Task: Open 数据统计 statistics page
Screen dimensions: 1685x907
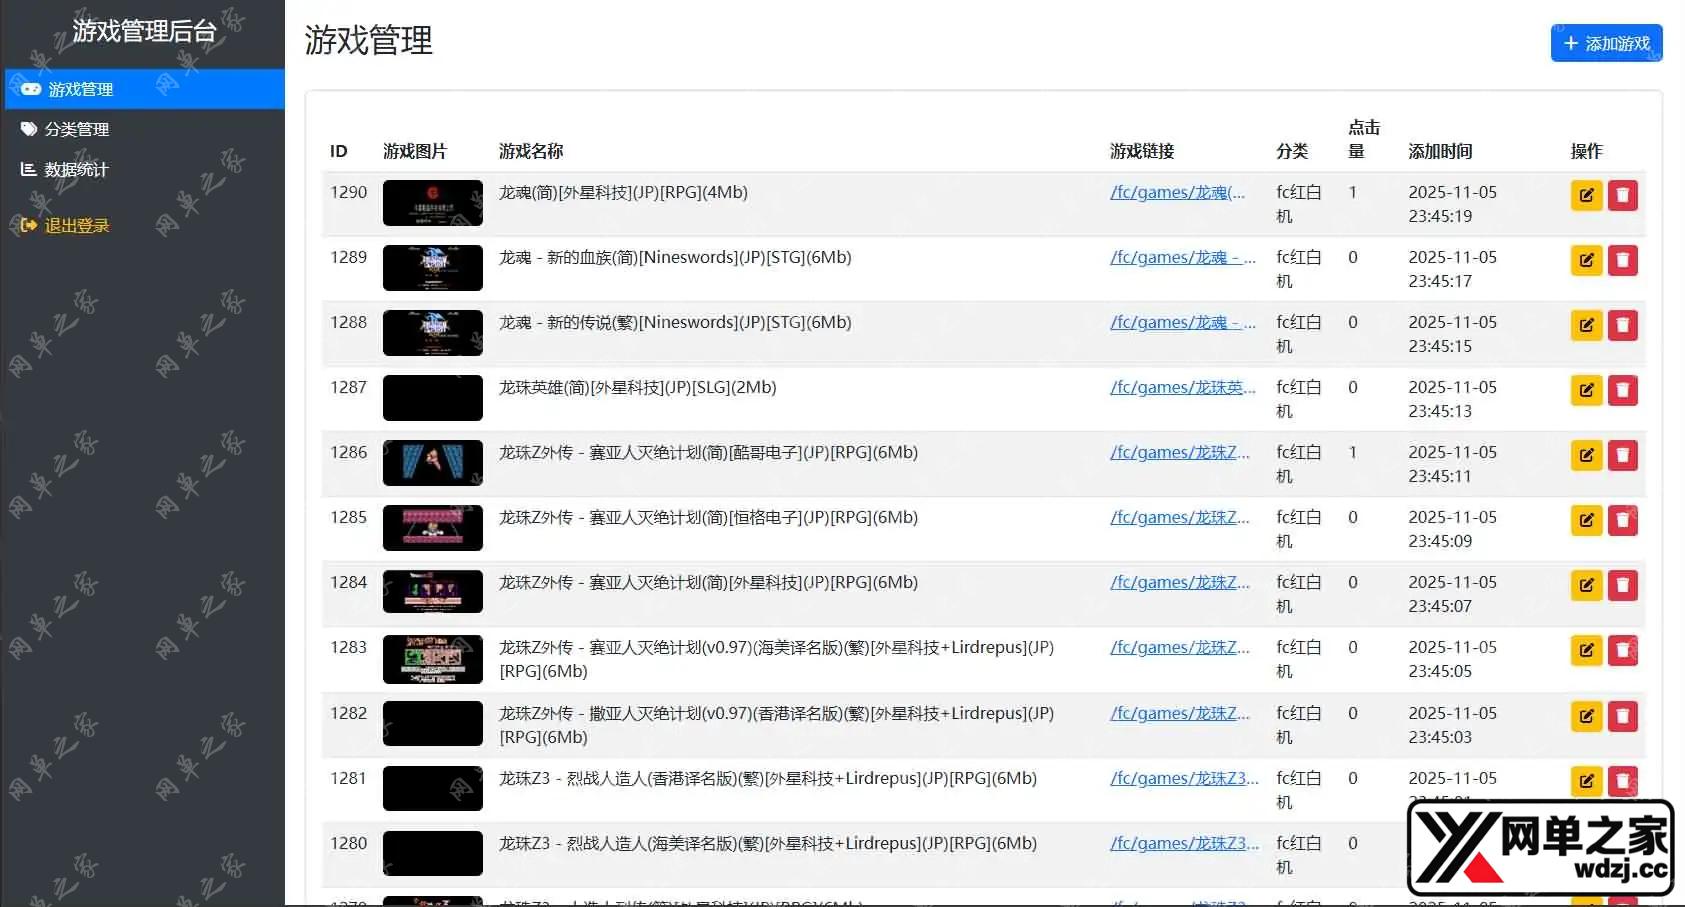Action: click(x=76, y=169)
